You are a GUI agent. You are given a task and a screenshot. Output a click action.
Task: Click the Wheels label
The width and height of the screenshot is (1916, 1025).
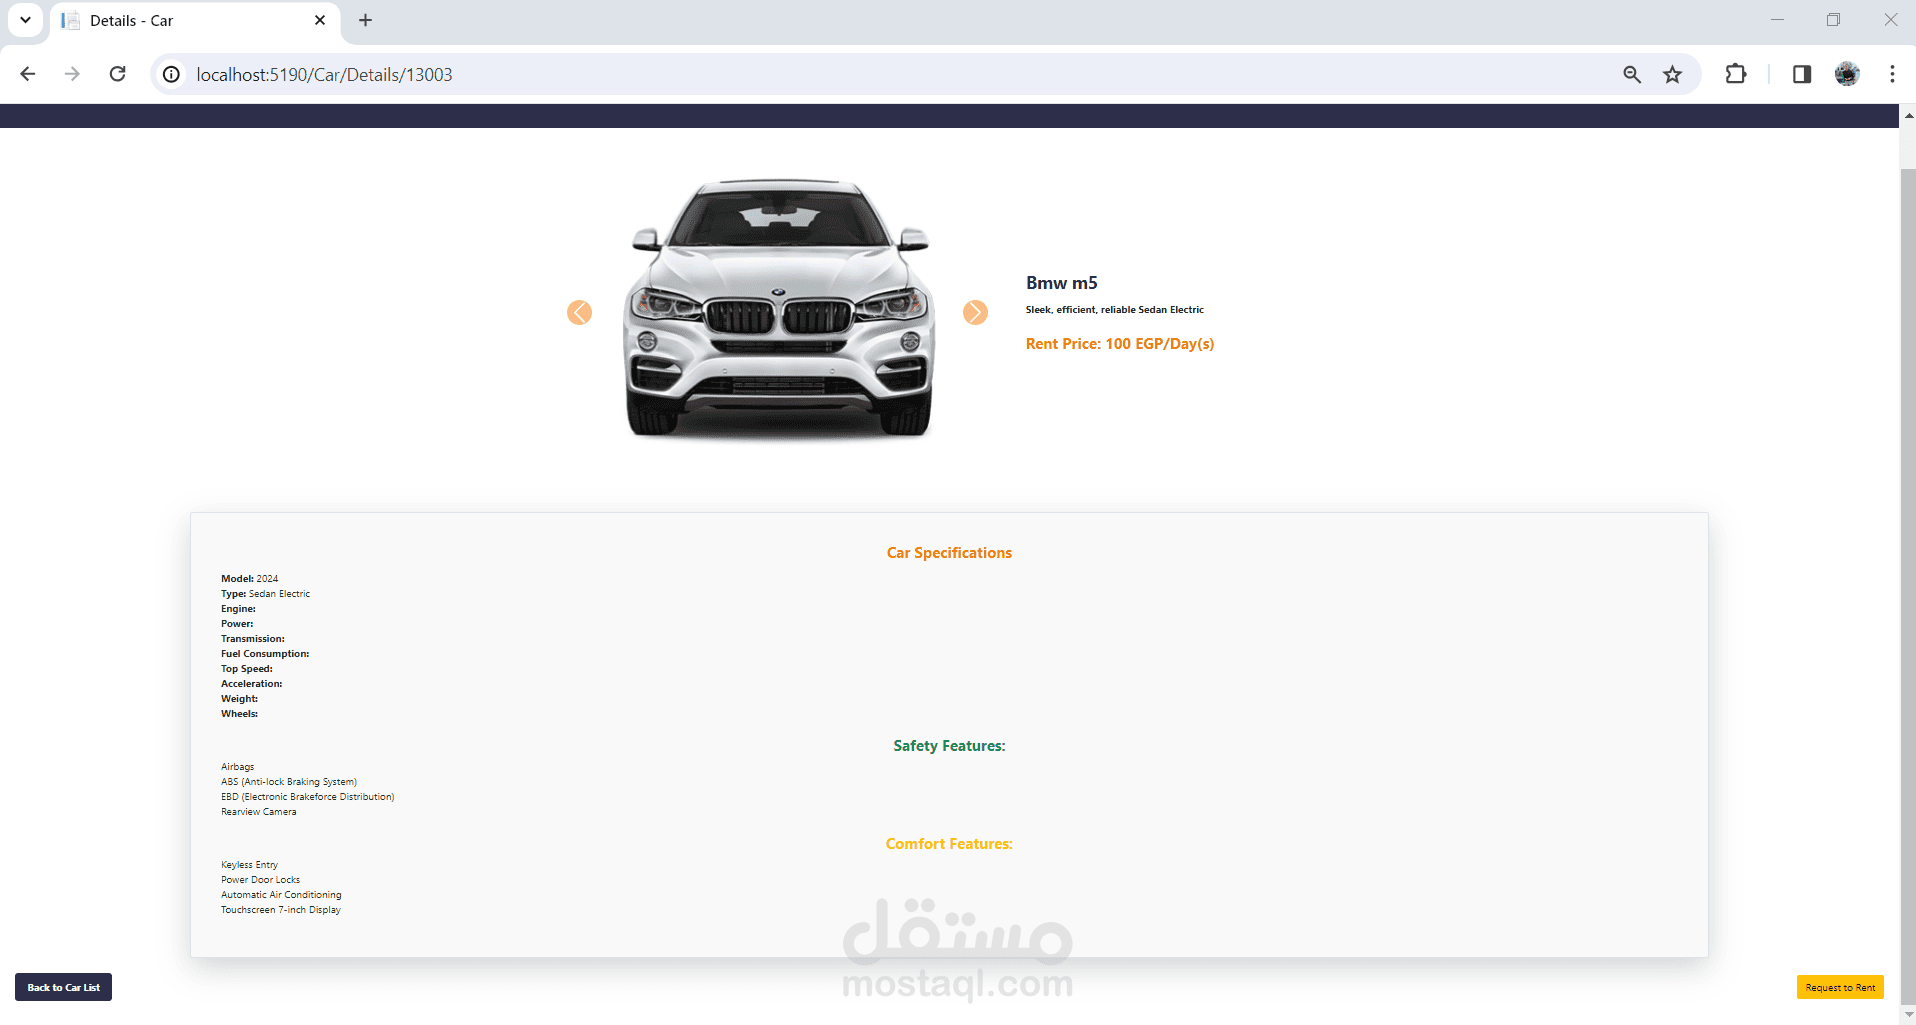tap(240, 714)
